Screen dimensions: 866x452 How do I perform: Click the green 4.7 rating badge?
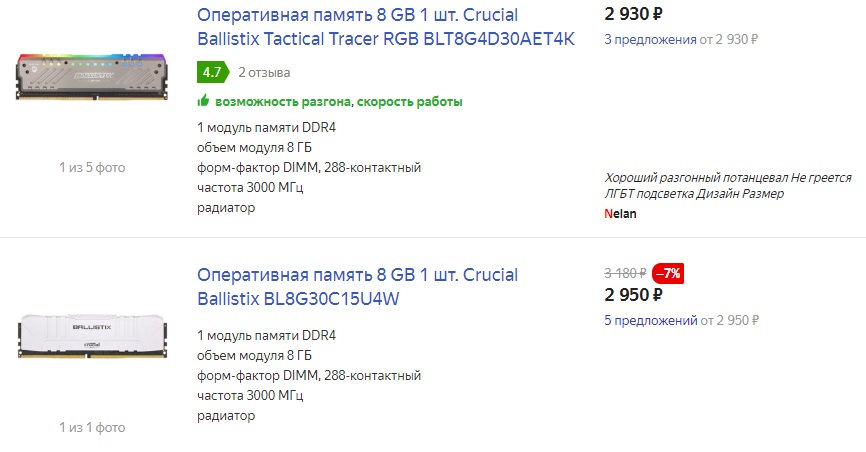tap(211, 73)
